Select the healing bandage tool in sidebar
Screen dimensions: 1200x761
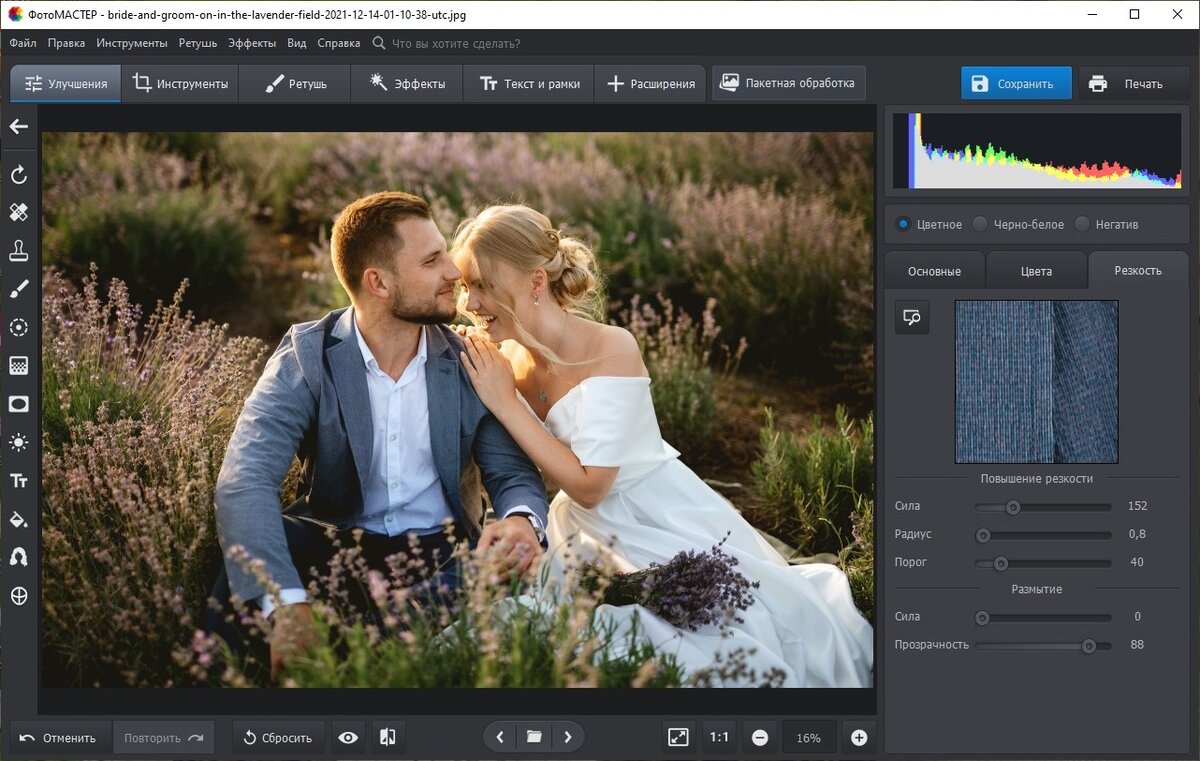point(19,212)
